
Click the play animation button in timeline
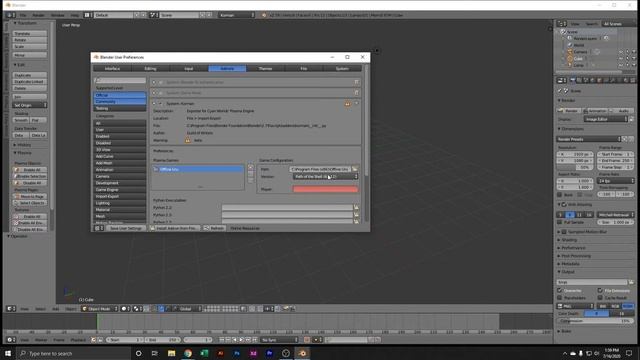coord(242,340)
